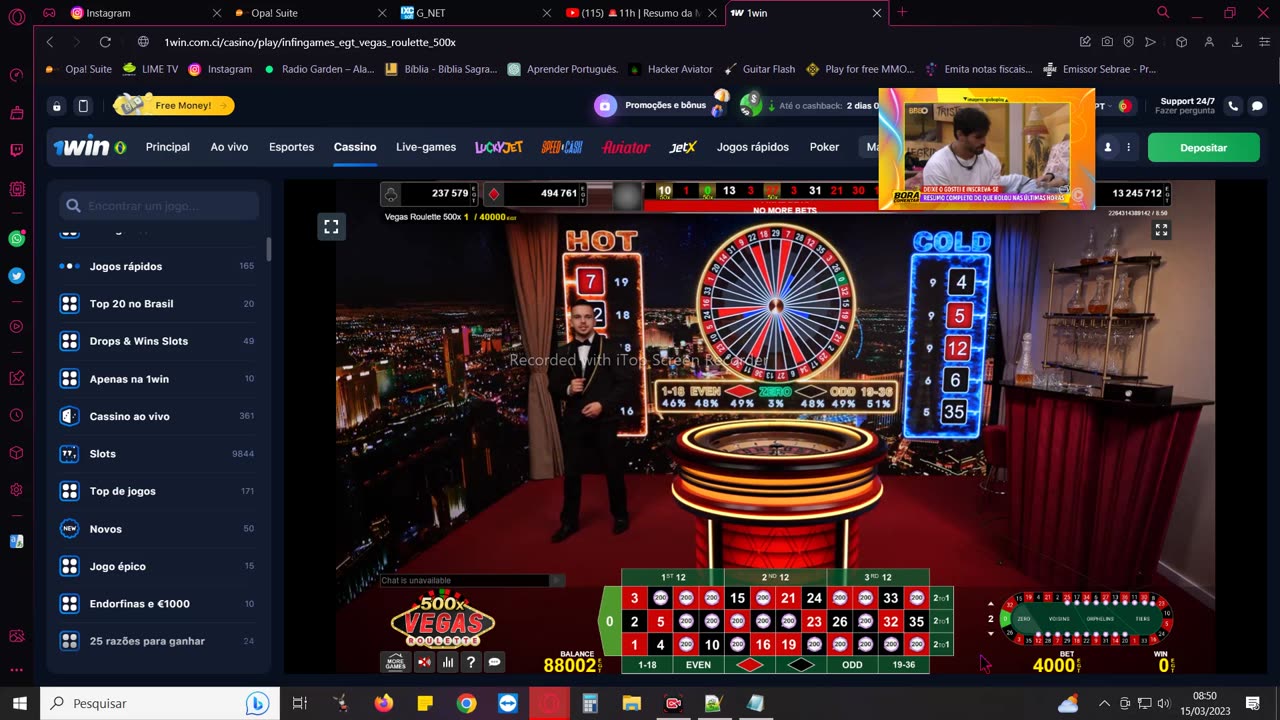The width and height of the screenshot is (1280, 720).
Task: Click the lock icon in the site header
Action: click(57, 106)
